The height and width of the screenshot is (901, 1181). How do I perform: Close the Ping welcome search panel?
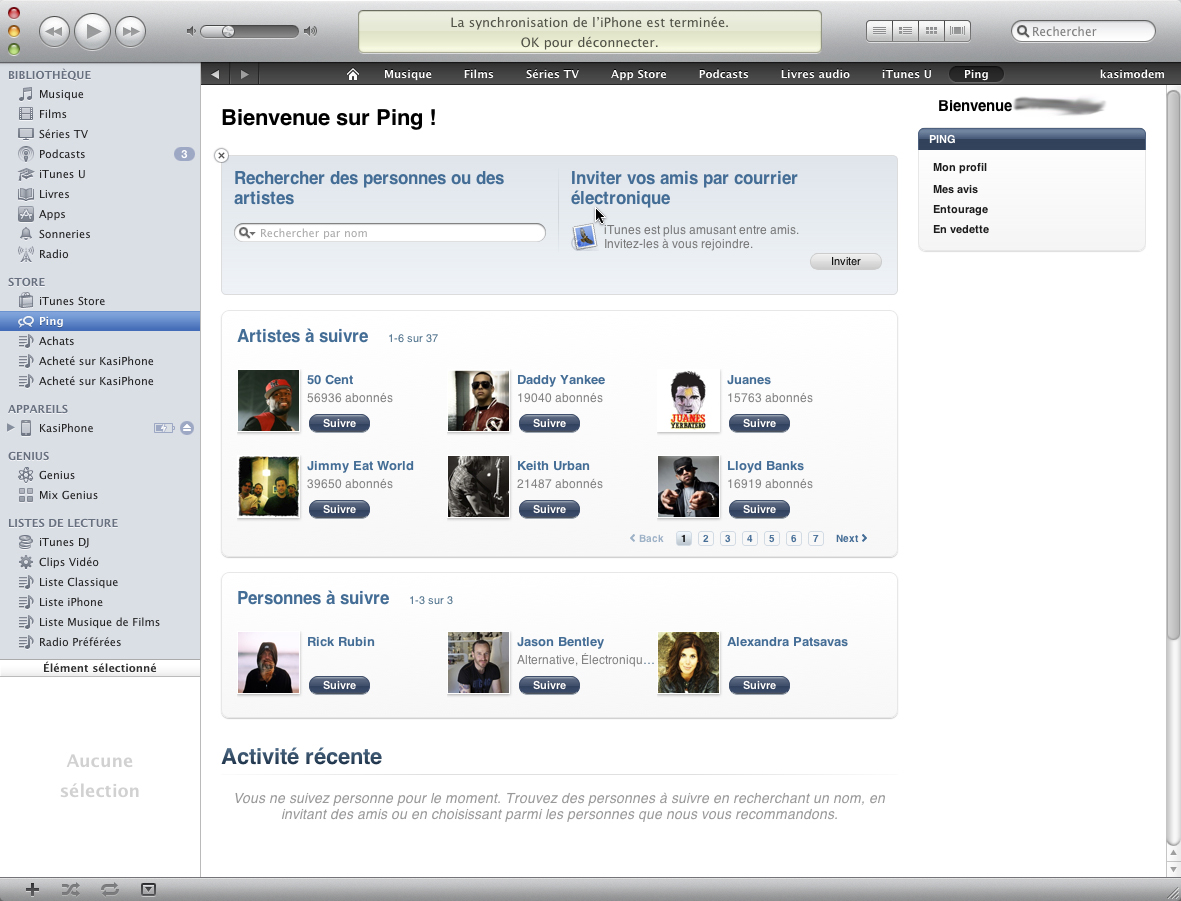pyautogui.click(x=221, y=155)
